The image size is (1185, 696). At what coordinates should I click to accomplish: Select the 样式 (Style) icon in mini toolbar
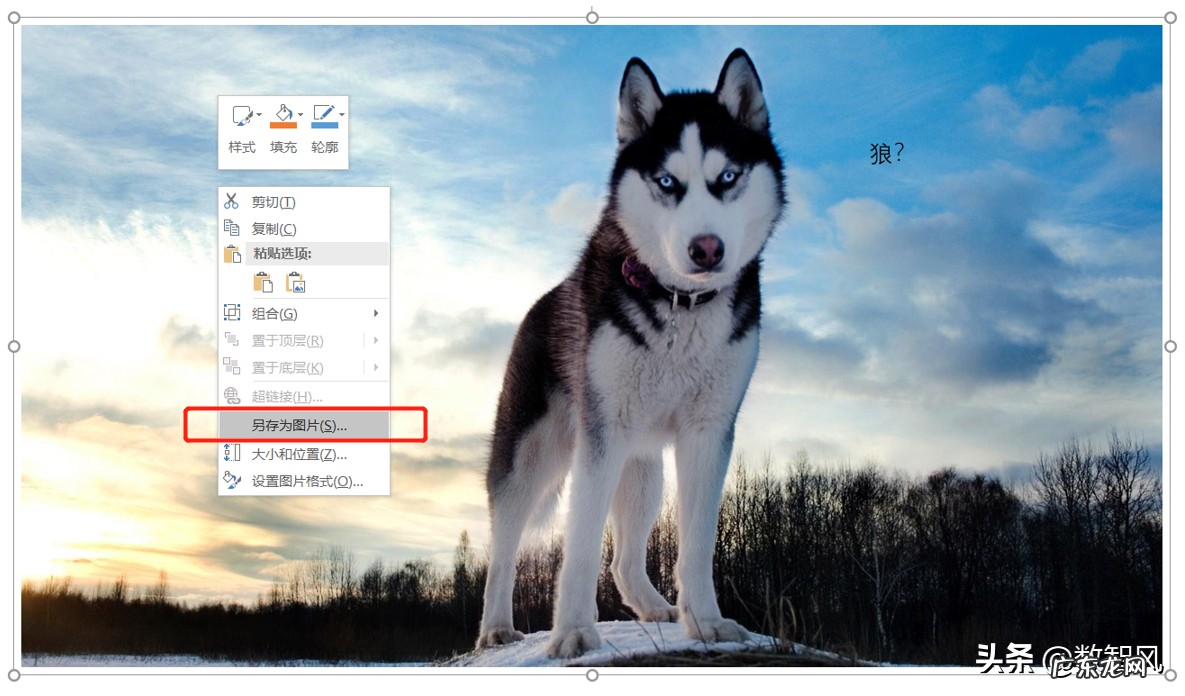click(x=241, y=116)
